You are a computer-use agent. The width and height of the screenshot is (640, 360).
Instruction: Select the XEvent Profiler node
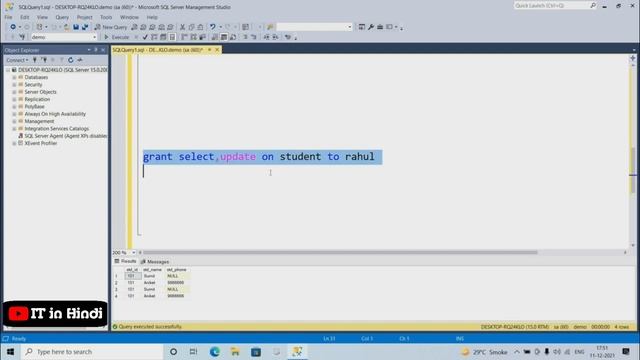41,143
